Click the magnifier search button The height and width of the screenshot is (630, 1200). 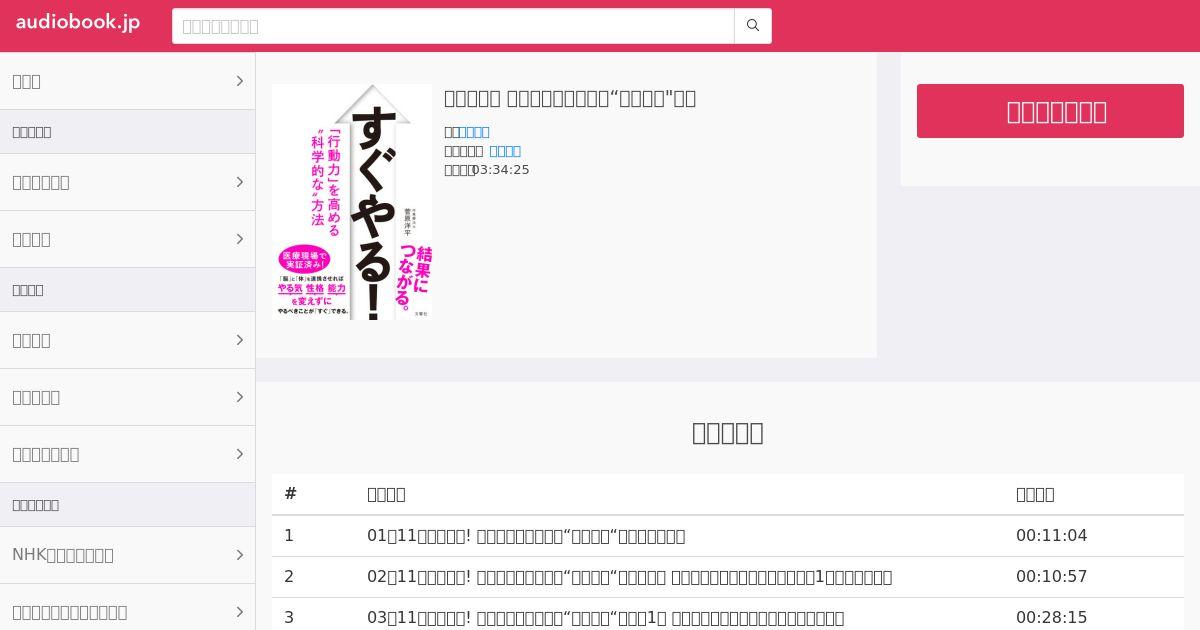(x=753, y=26)
